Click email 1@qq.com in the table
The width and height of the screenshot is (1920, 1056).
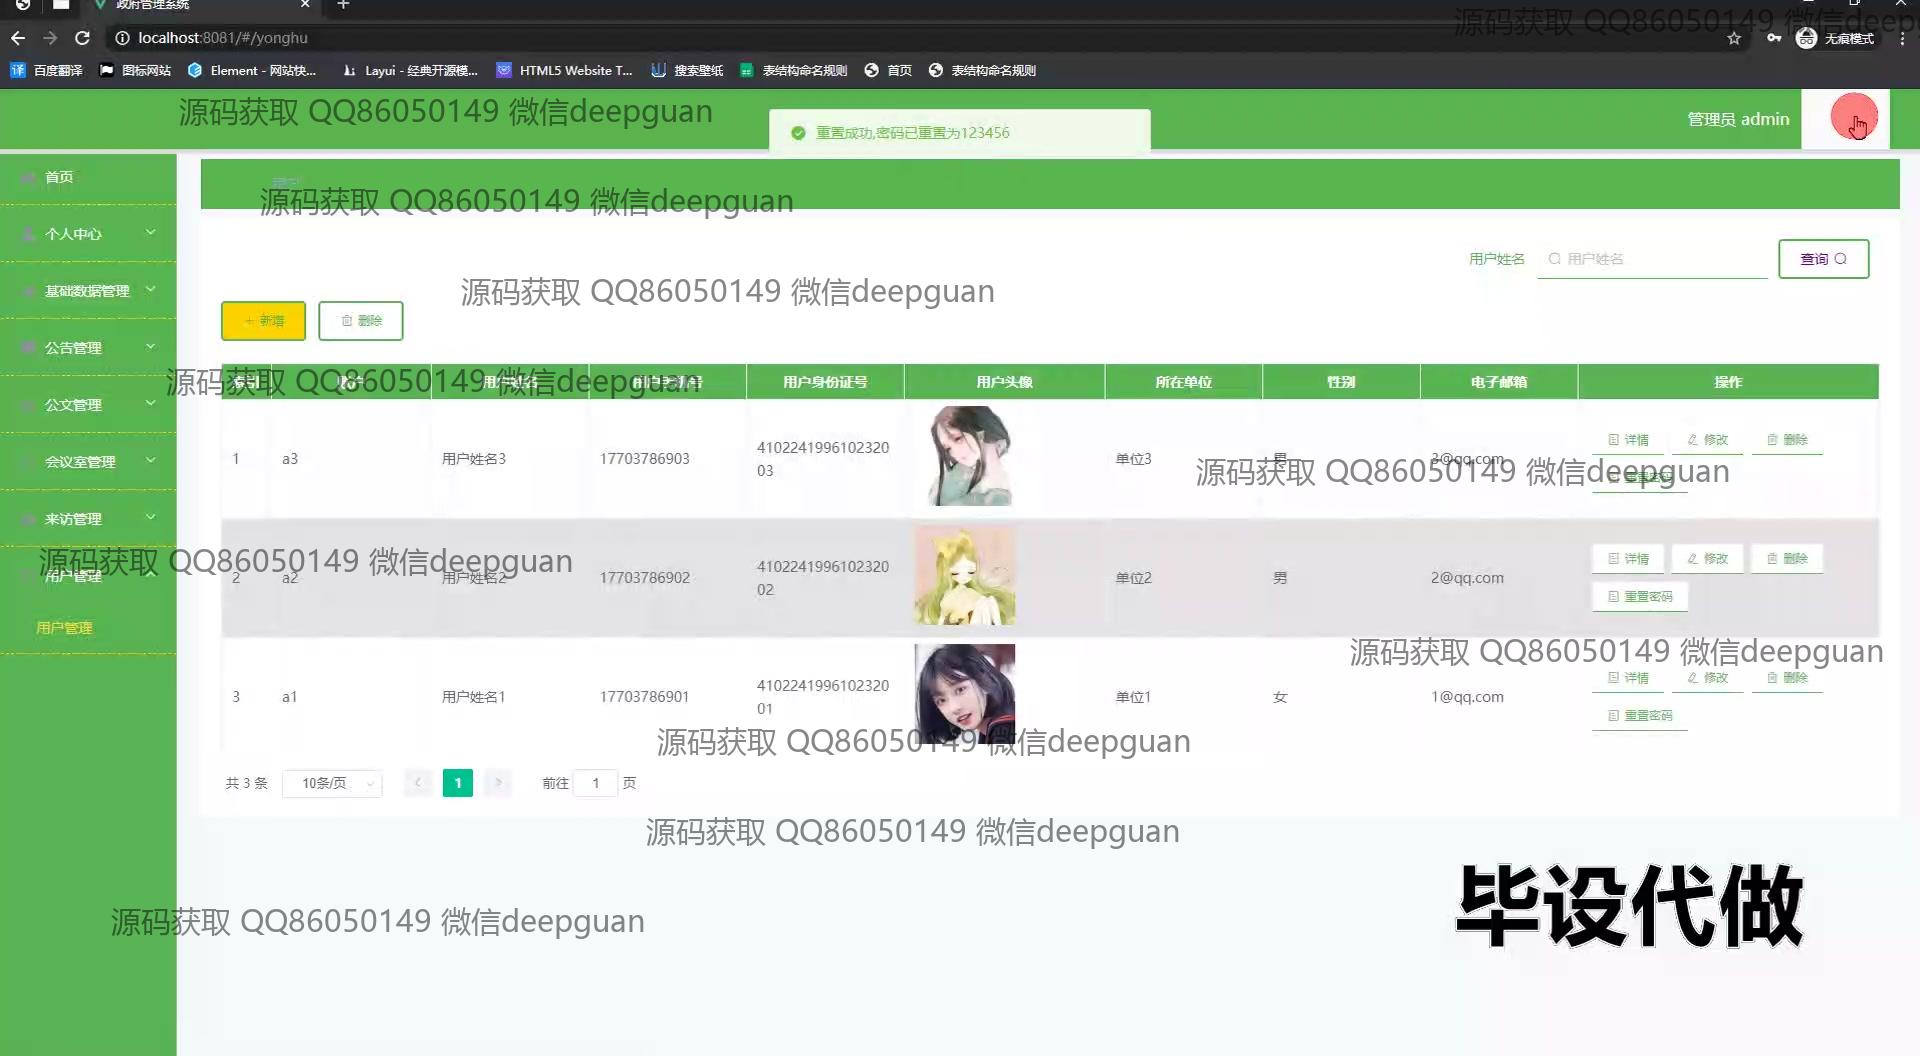pos(1467,697)
